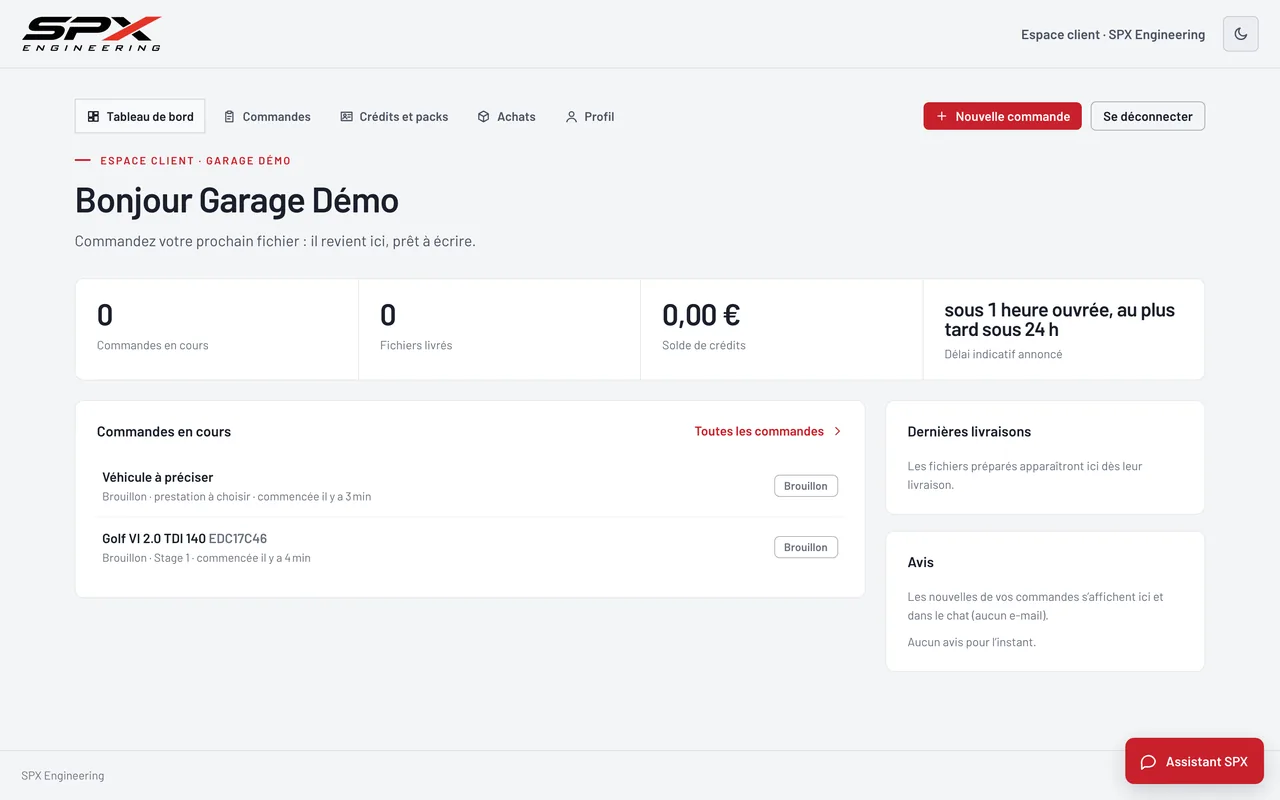Screen dimensions: 1280x800
Task: Start a new order with Nouvelle commande
Action: point(1002,116)
